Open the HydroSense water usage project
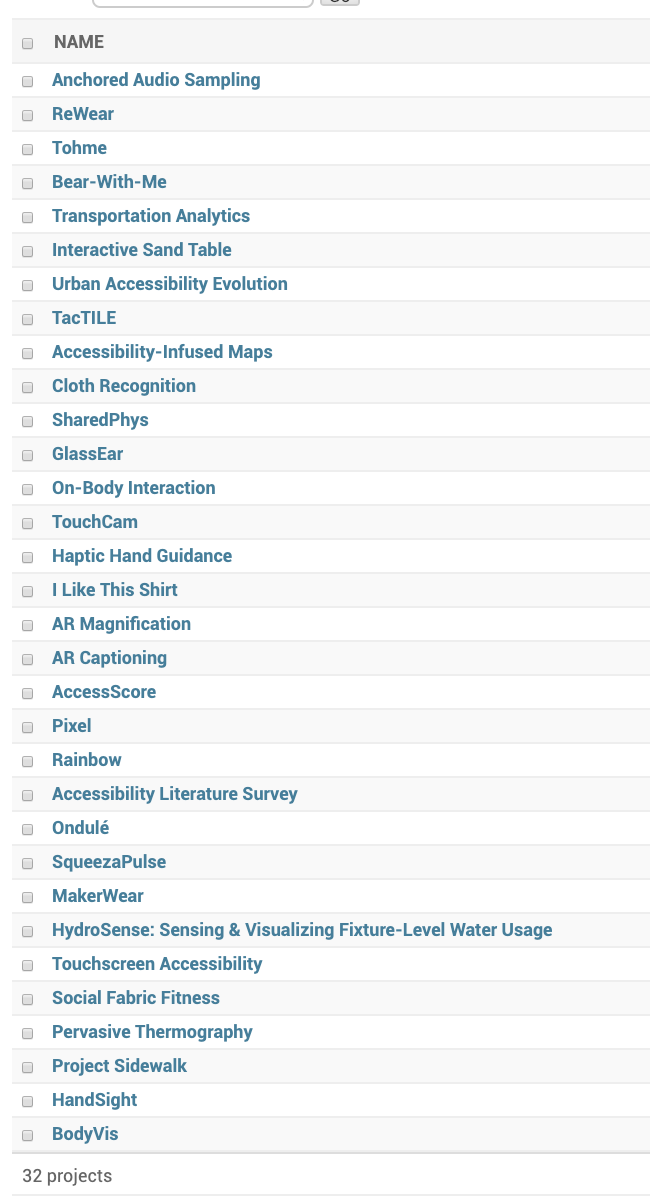The width and height of the screenshot is (650, 1198). 302,929
